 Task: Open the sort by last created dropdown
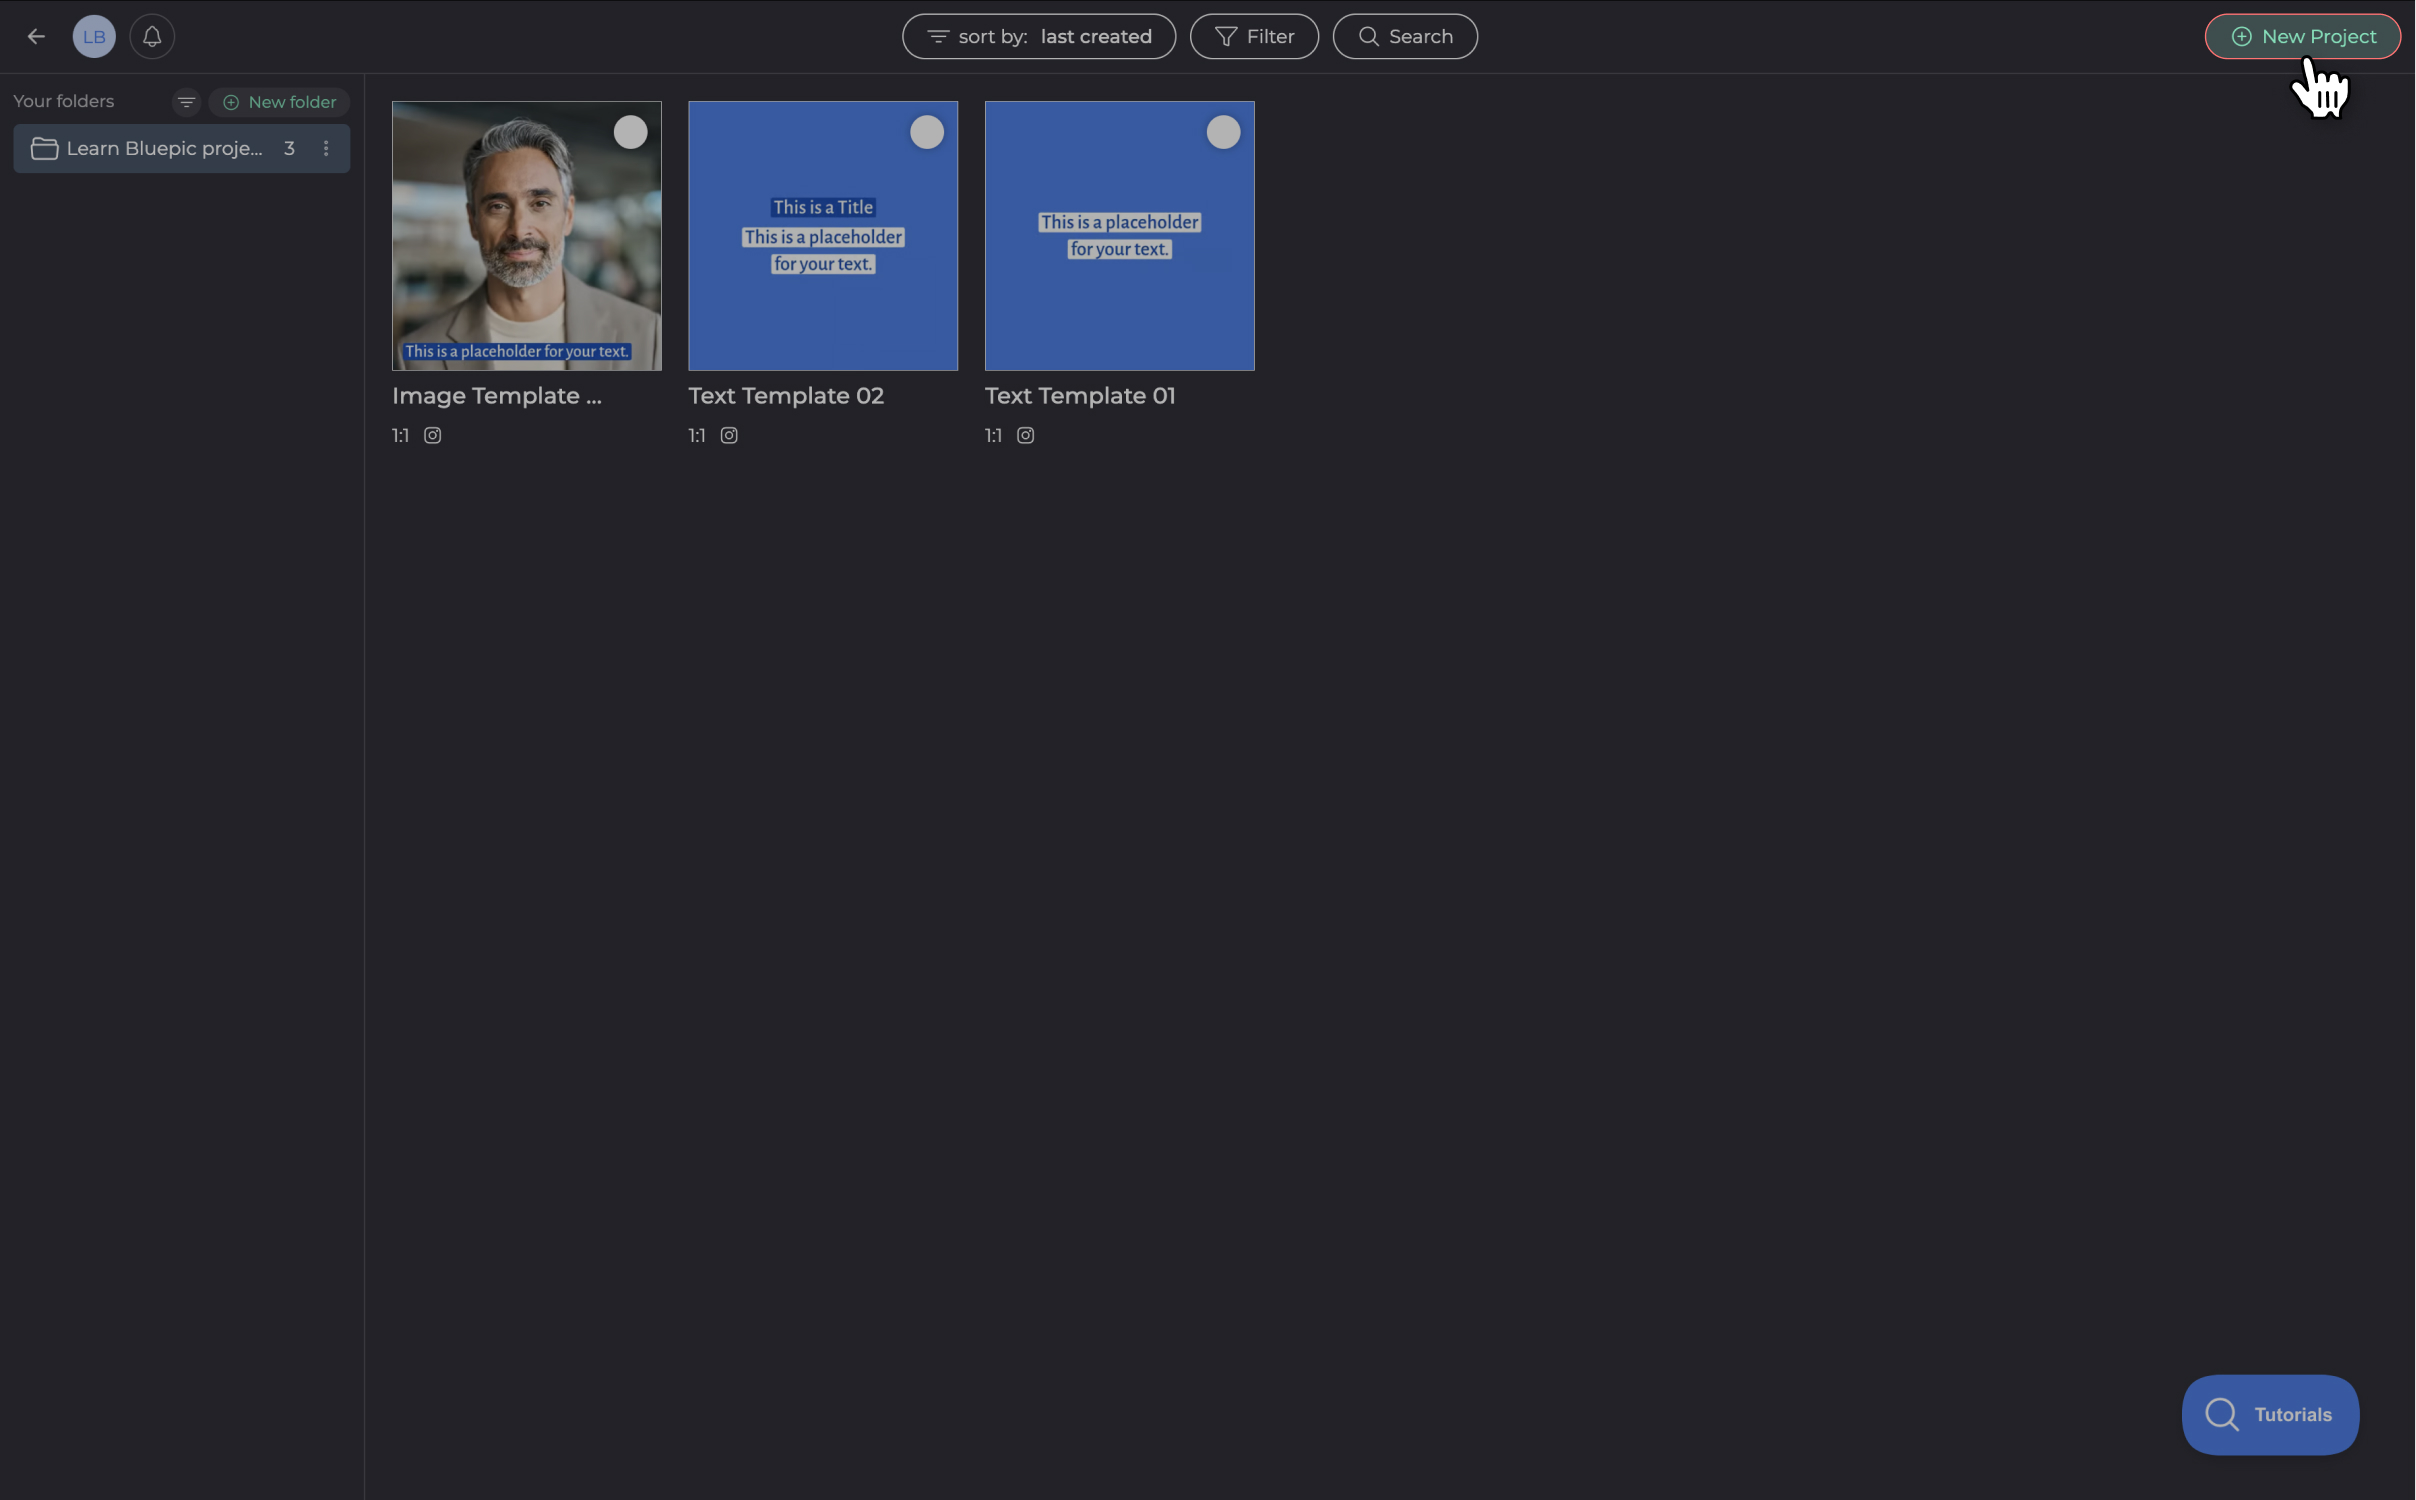(1039, 37)
